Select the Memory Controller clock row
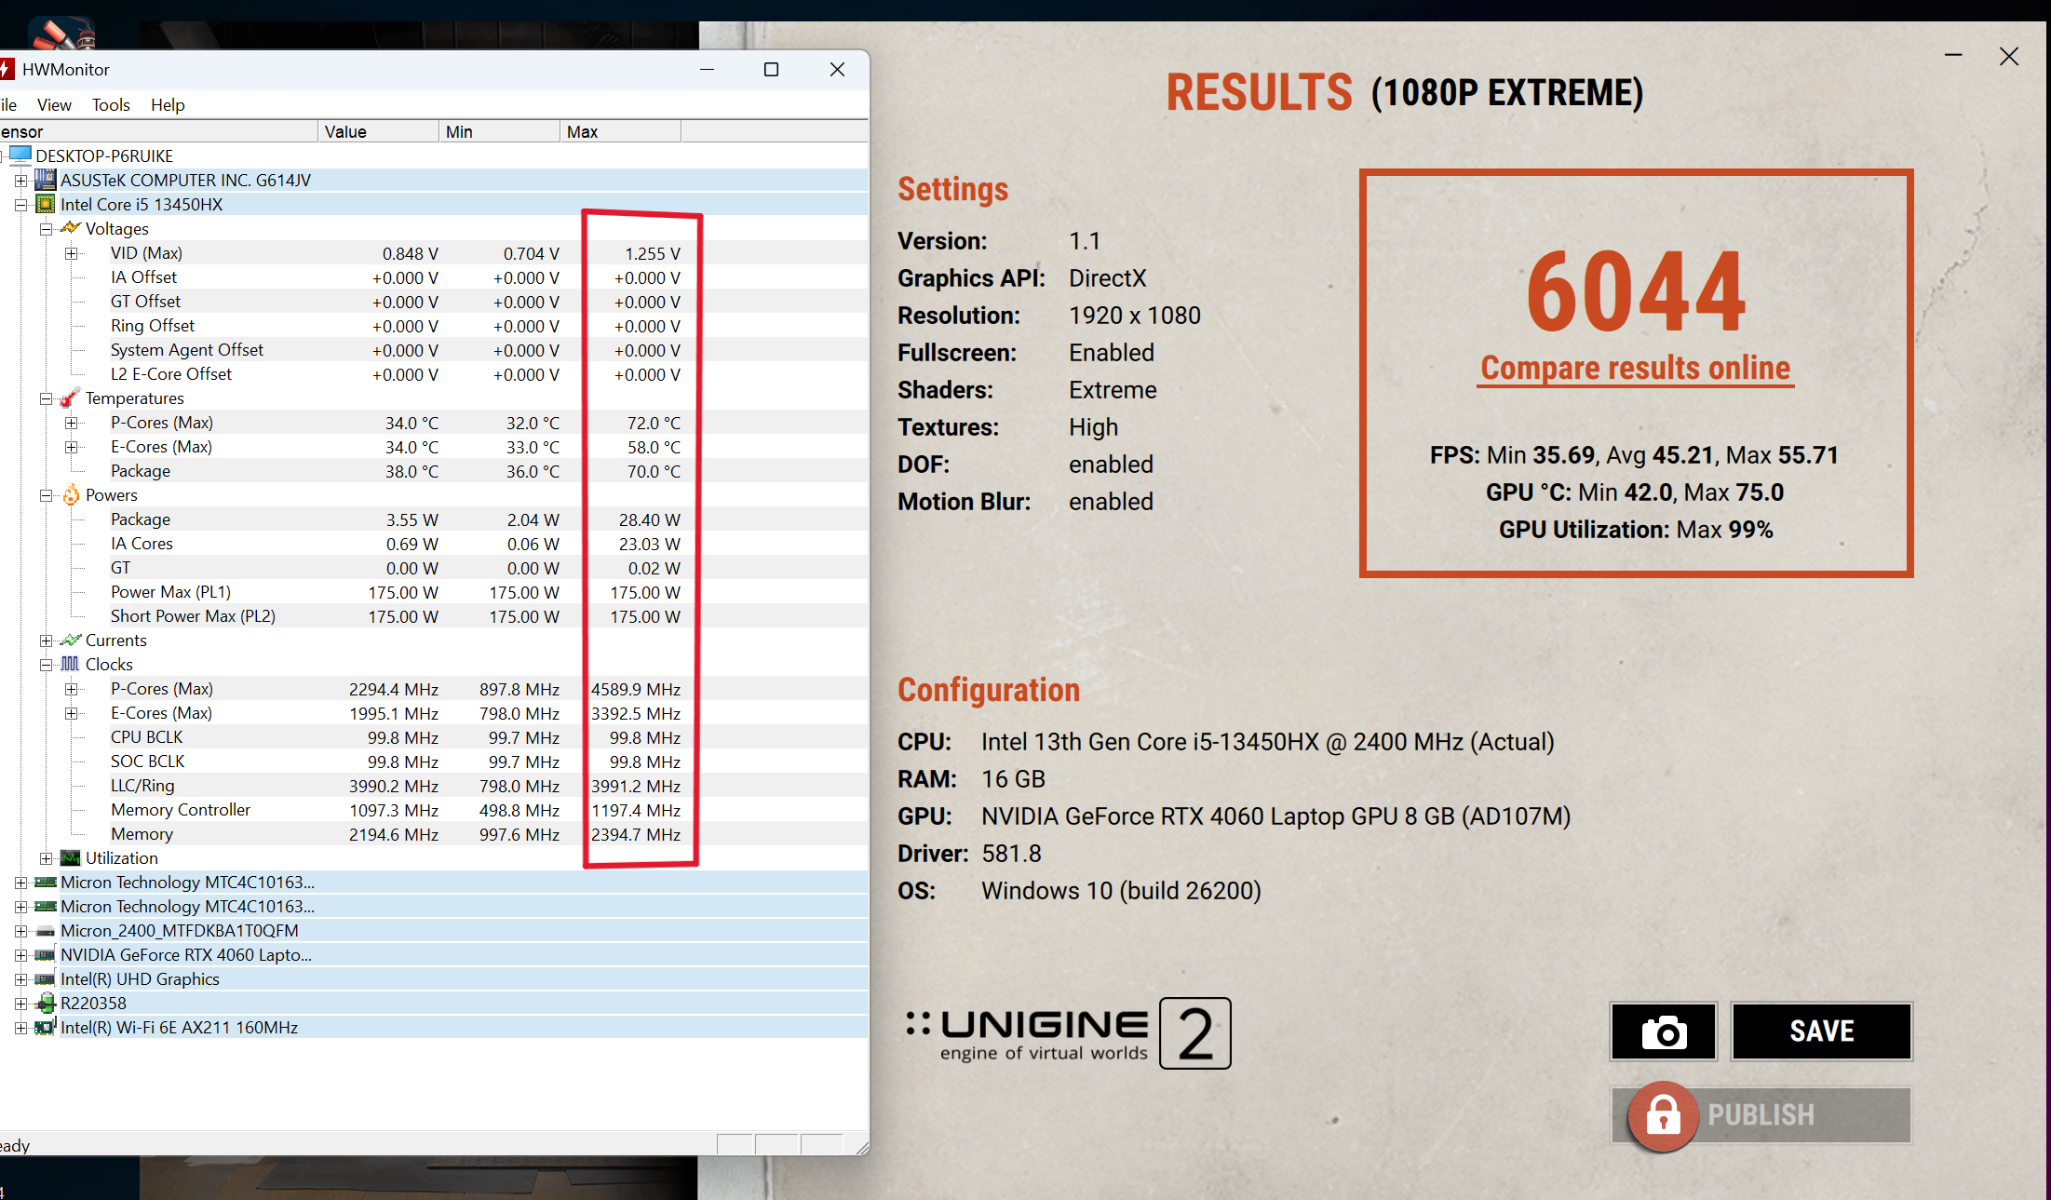Viewport: 2051px width, 1200px height. tap(434, 810)
